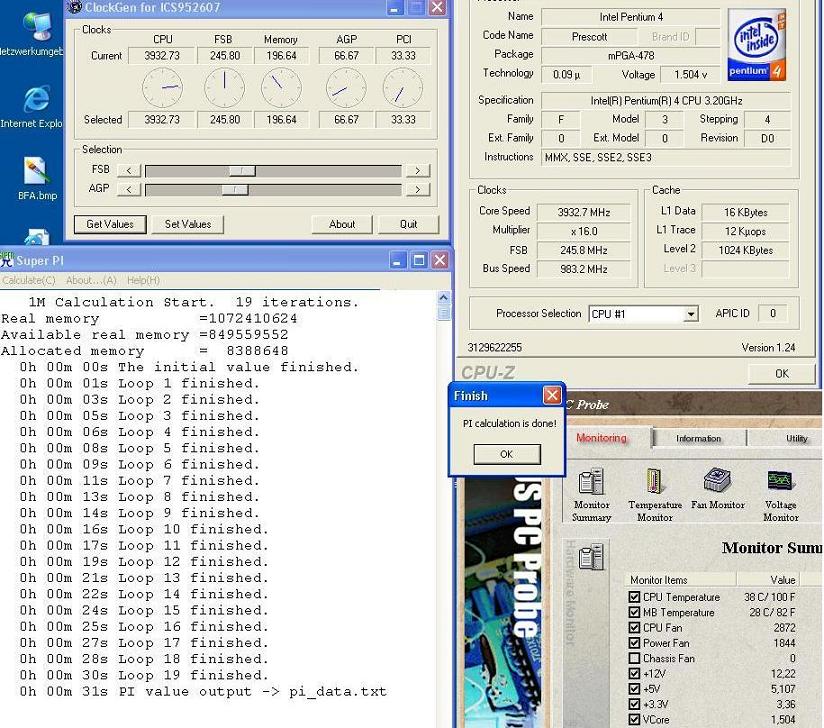
Task: Click OK in the Finish dialog
Action: (x=507, y=454)
